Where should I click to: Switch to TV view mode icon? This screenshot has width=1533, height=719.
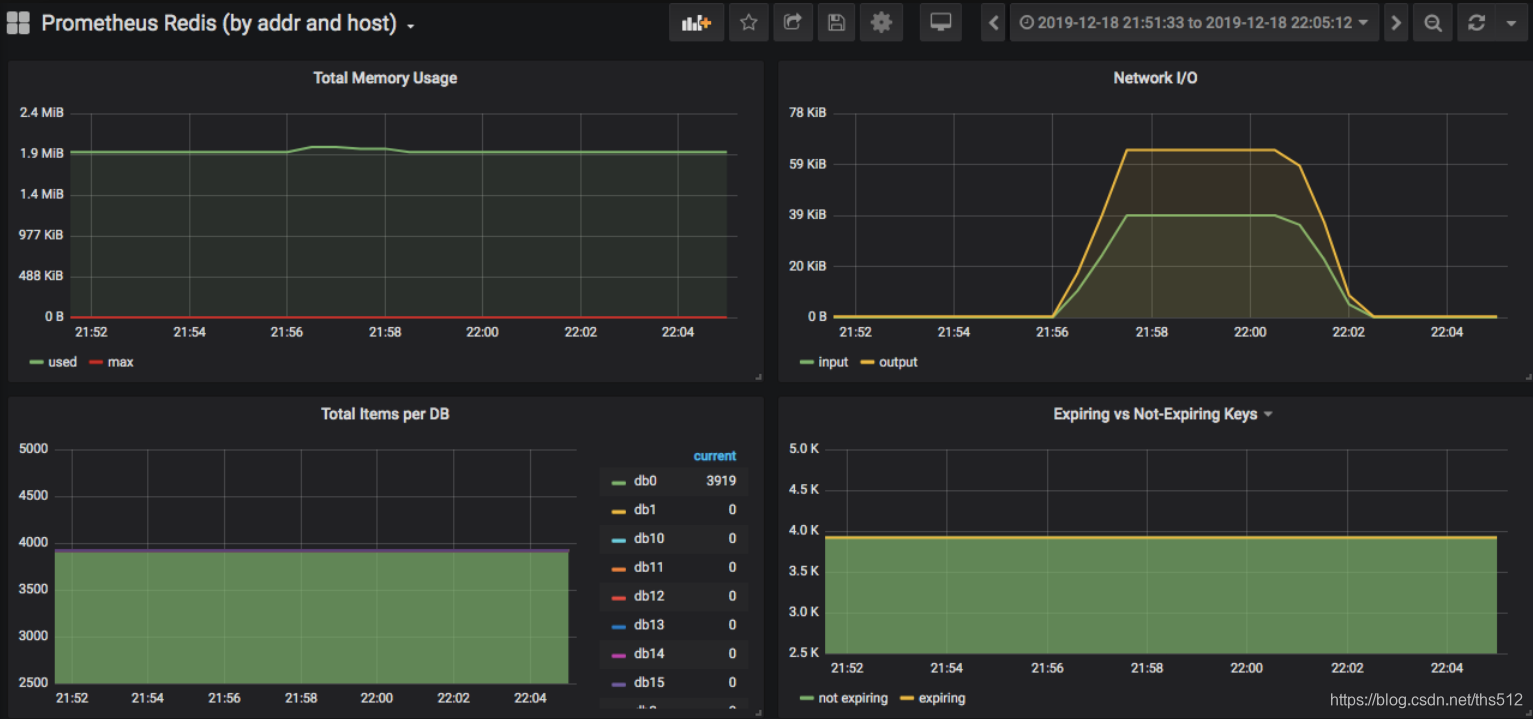click(x=940, y=23)
